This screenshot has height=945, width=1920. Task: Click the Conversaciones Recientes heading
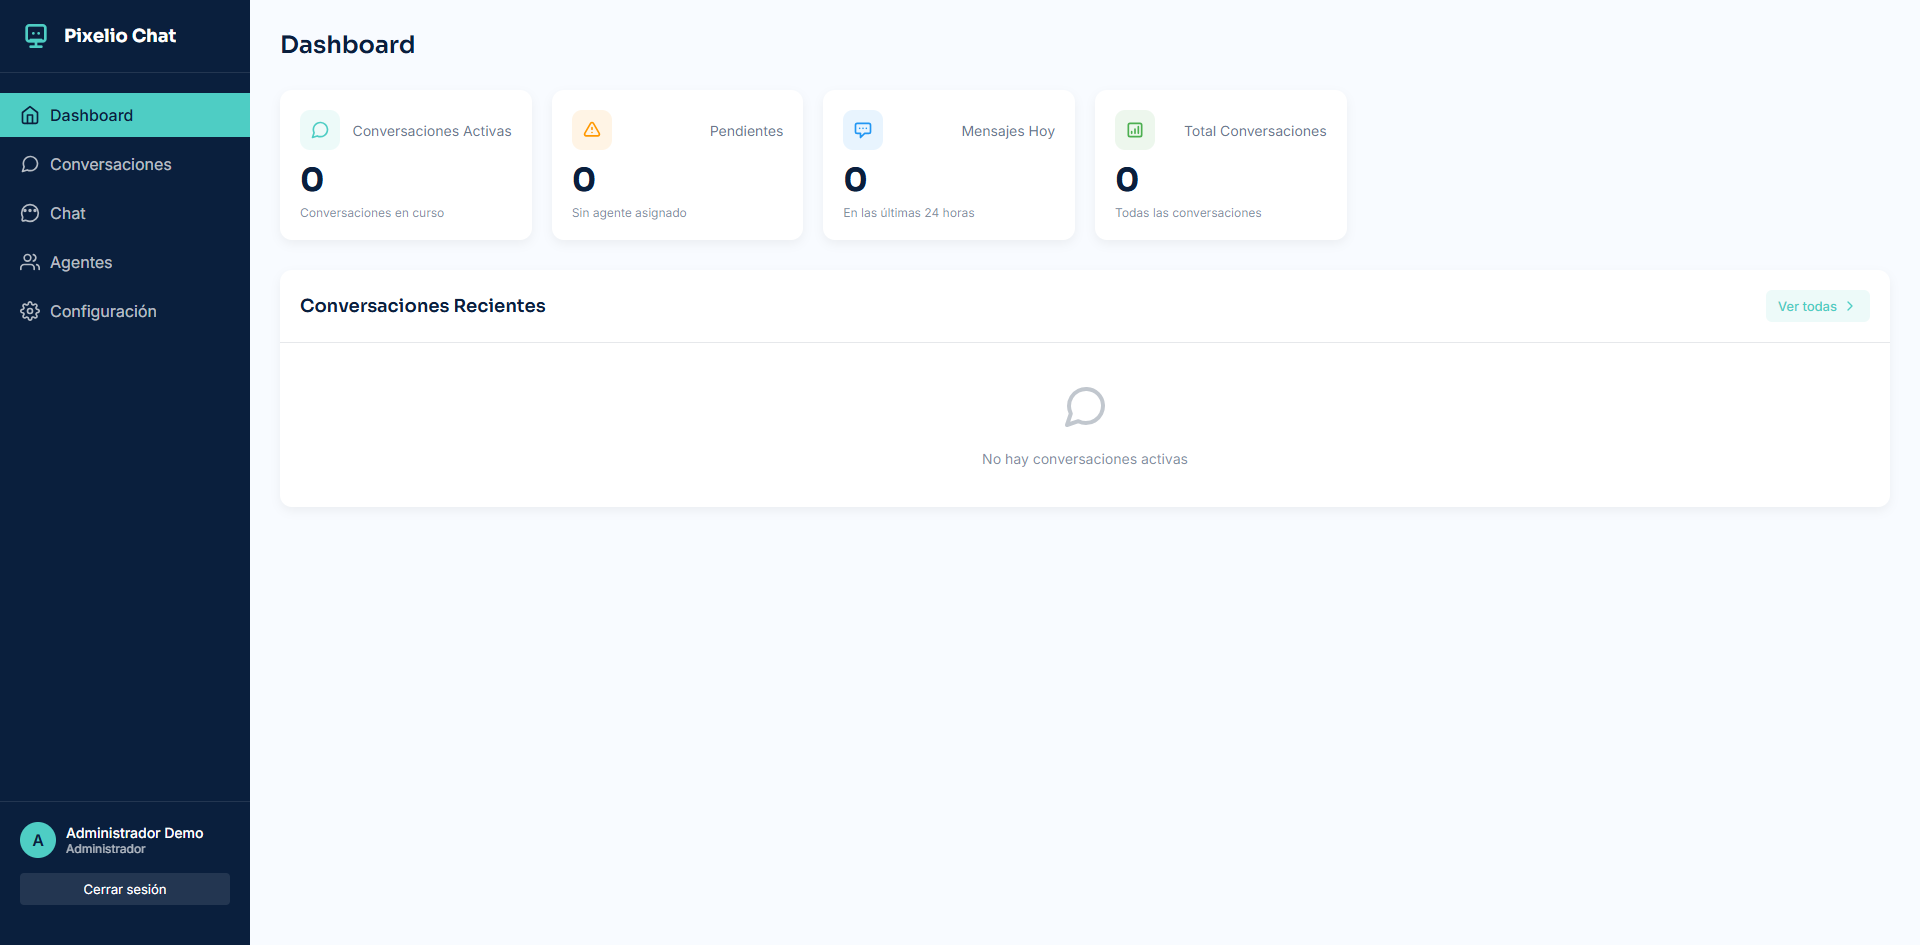(x=423, y=306)
